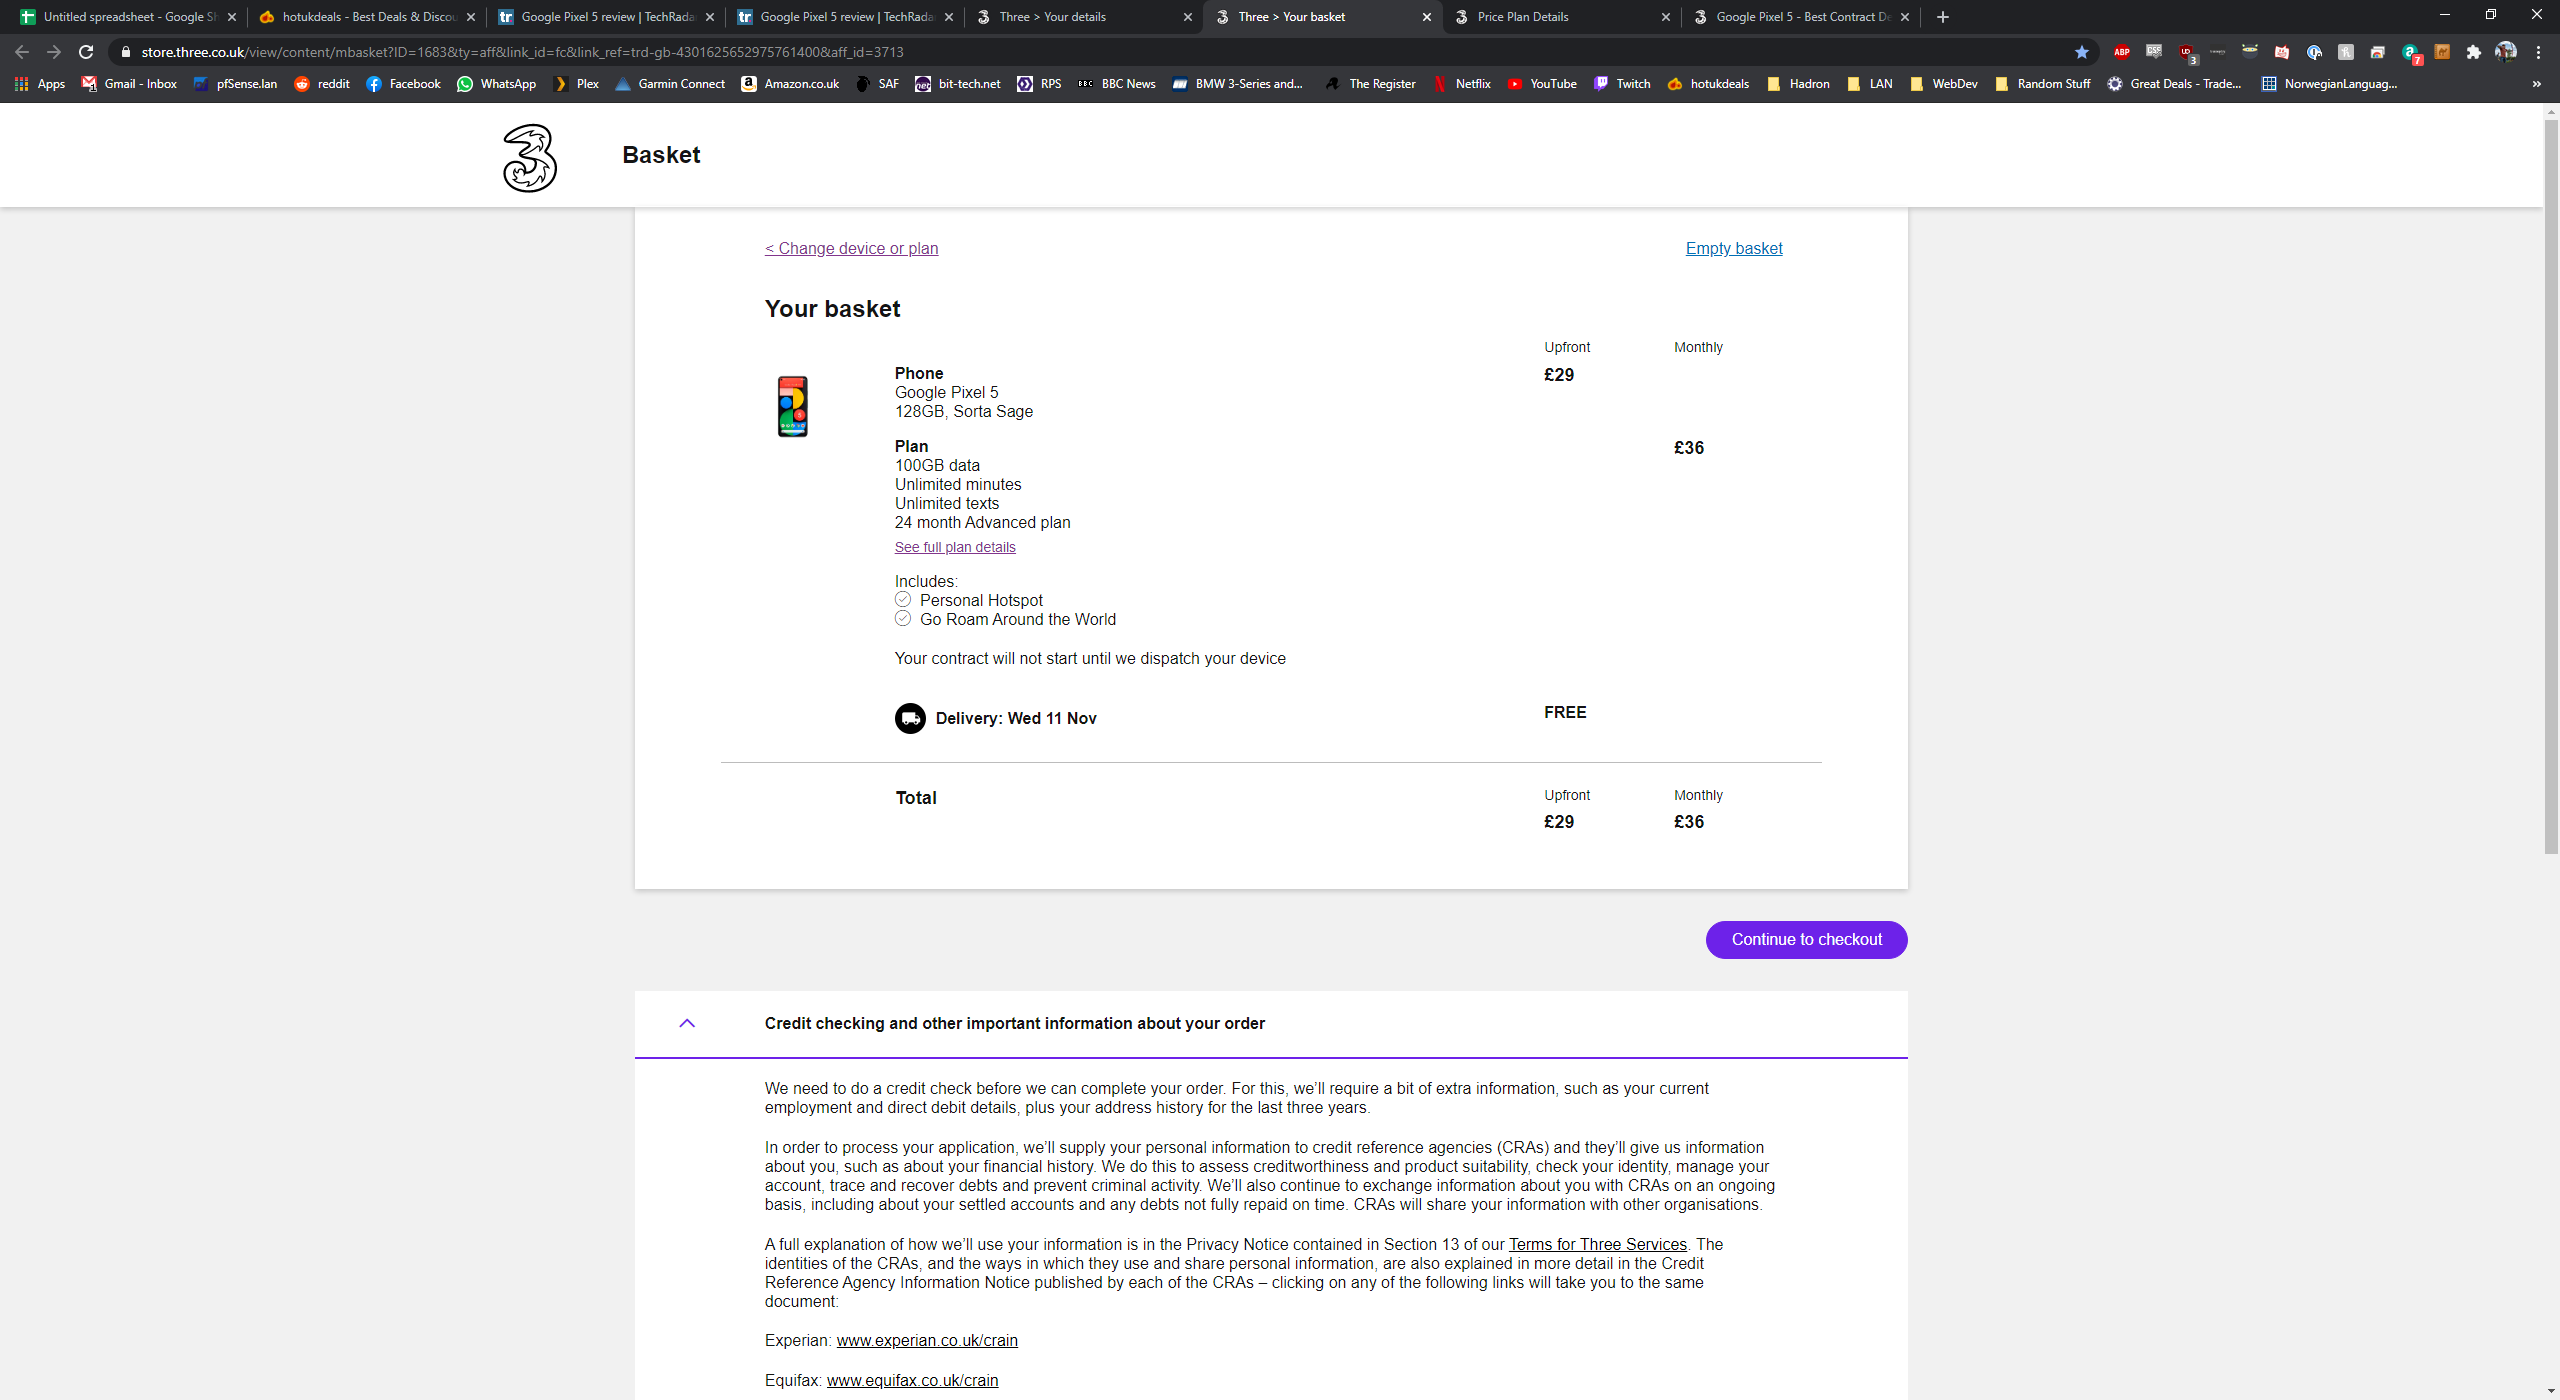Click the browser forward arrow
Viewport: 2560px width, 1400px height.
click(54, 52)
